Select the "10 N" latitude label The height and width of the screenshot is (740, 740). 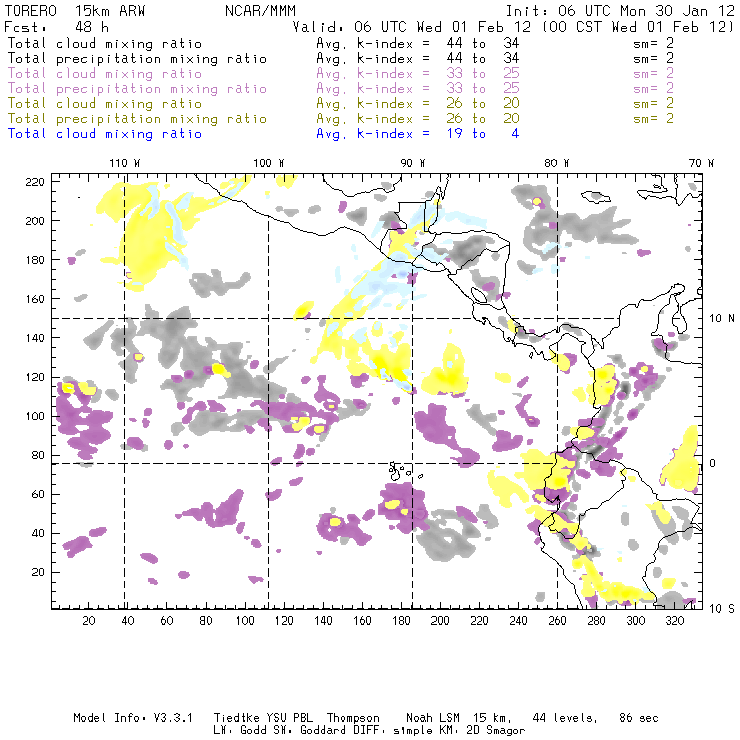(x=722, y=319)
